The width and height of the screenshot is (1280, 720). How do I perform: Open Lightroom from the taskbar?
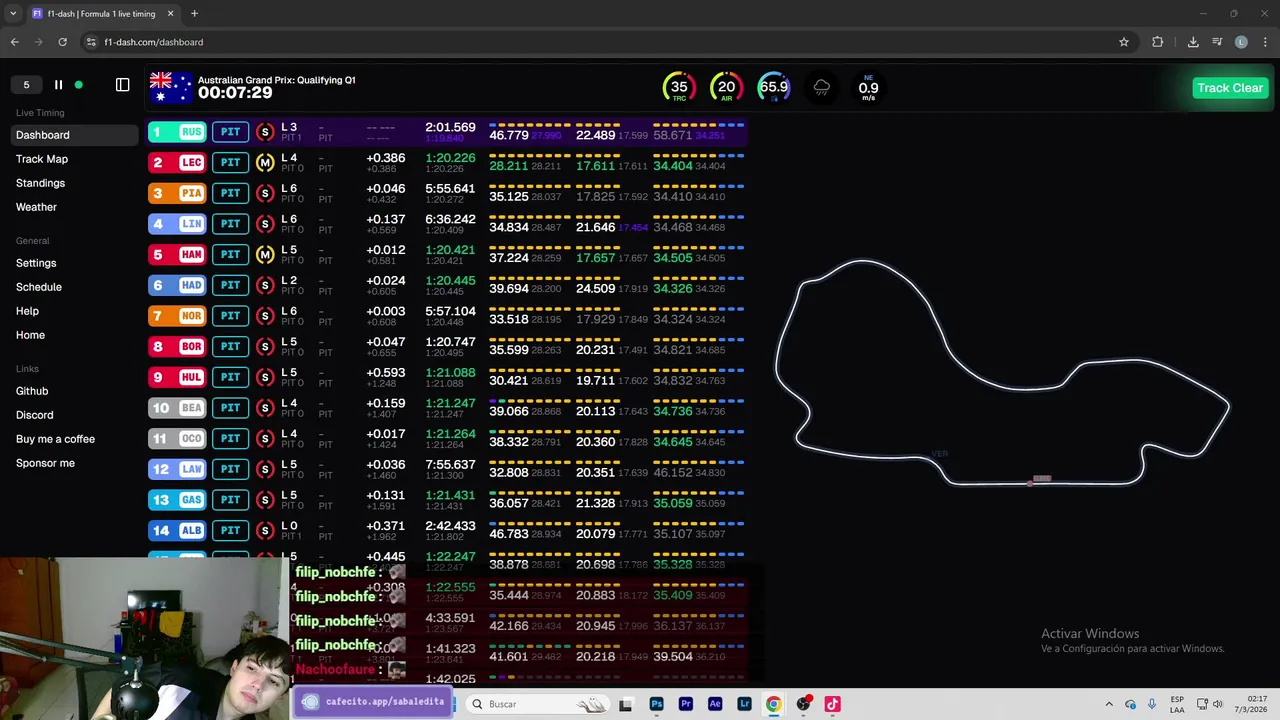click(744, 704)
